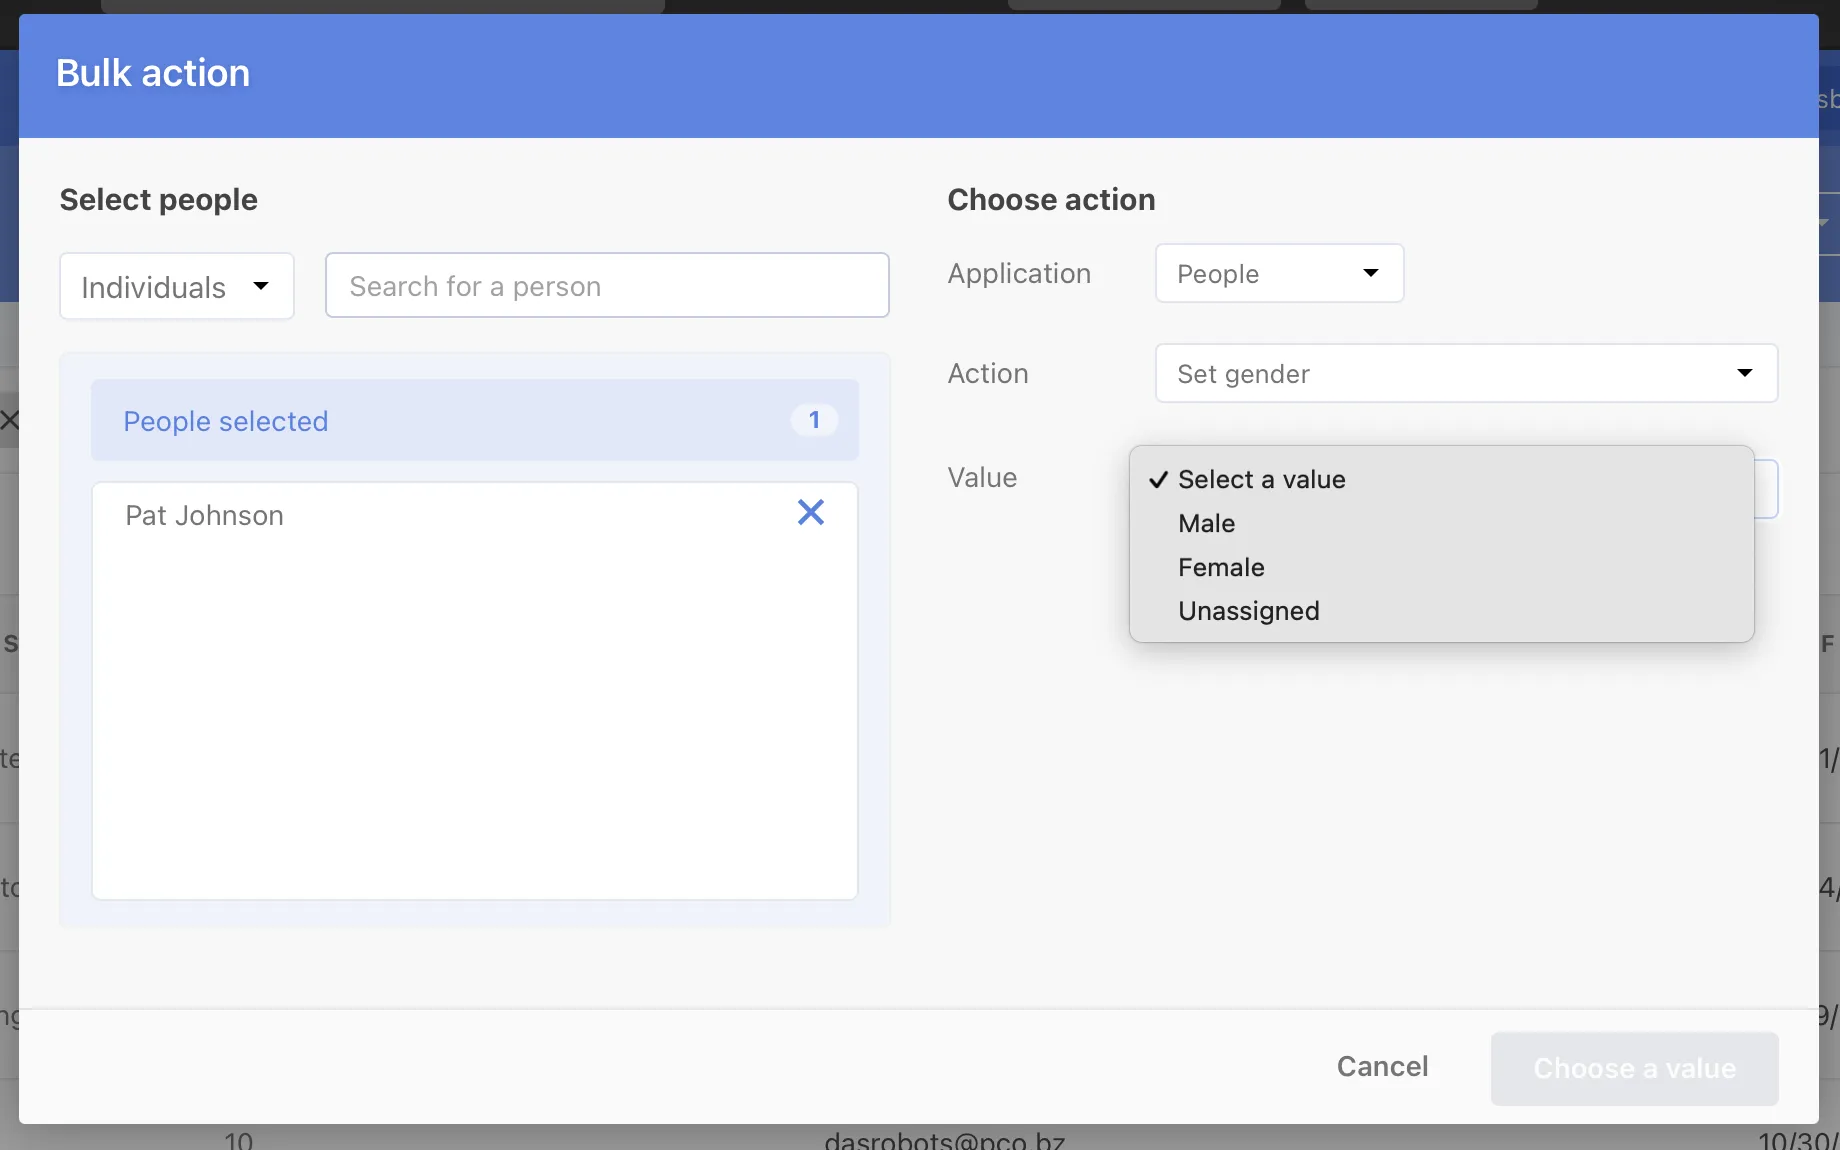Open the Application dropdown showing People
The width and height of the screenshot is (1840, 1150).
pos(1279,273)
